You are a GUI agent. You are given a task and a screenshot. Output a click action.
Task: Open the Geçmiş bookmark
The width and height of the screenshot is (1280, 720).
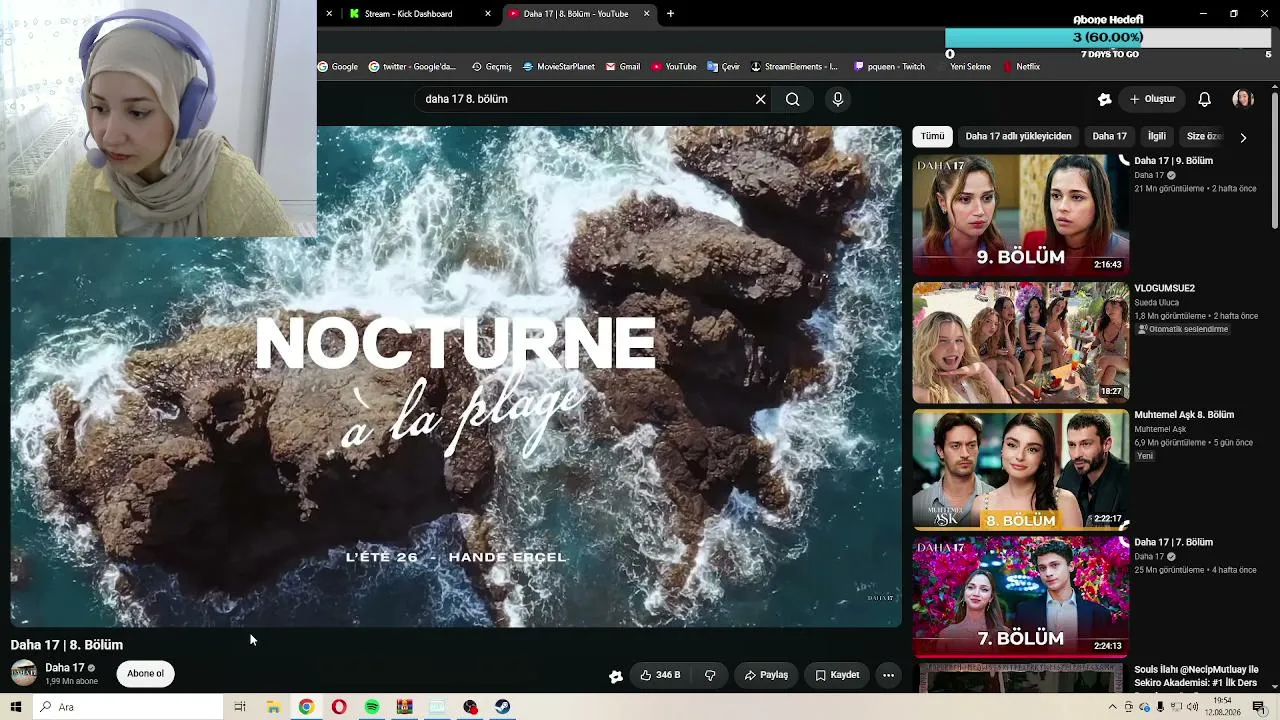491,67
